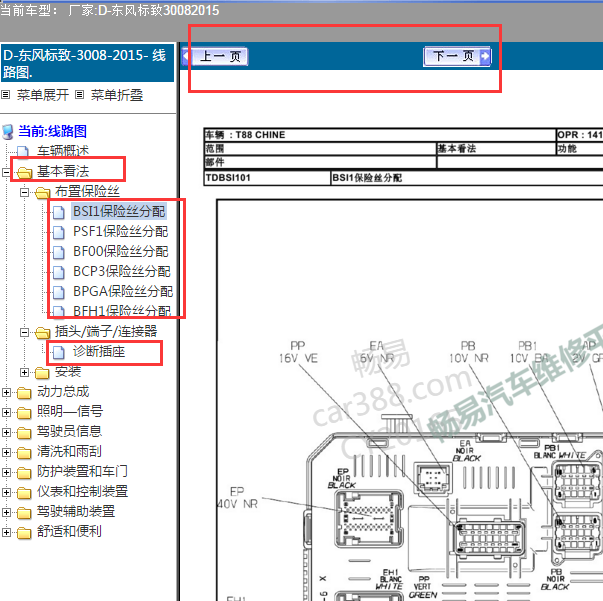This screenshot has width=603, height=601.
Task: Open the 车辆概述 document
Action: 63,150
